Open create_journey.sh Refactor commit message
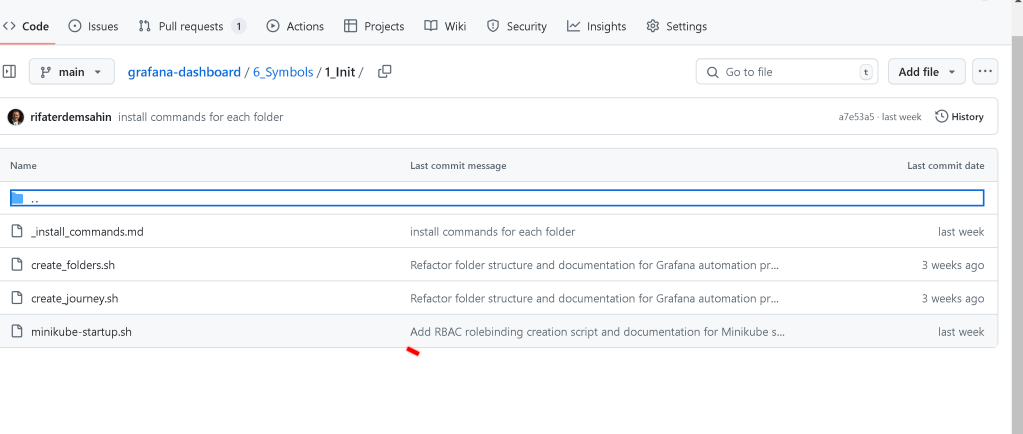The height and width of the screenshot is (434, 1023). tap(594, 298)
